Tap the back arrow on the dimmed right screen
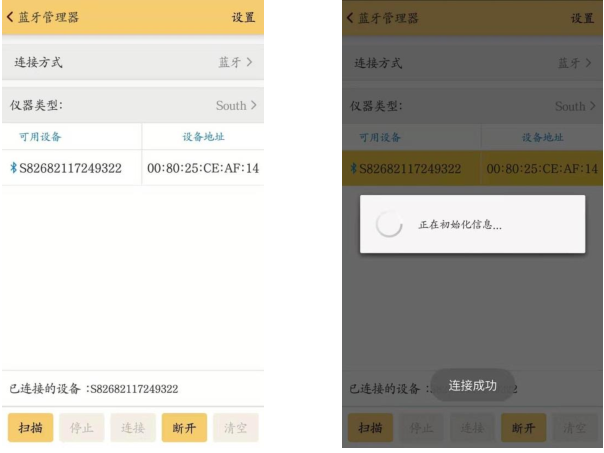 [349, 17]
